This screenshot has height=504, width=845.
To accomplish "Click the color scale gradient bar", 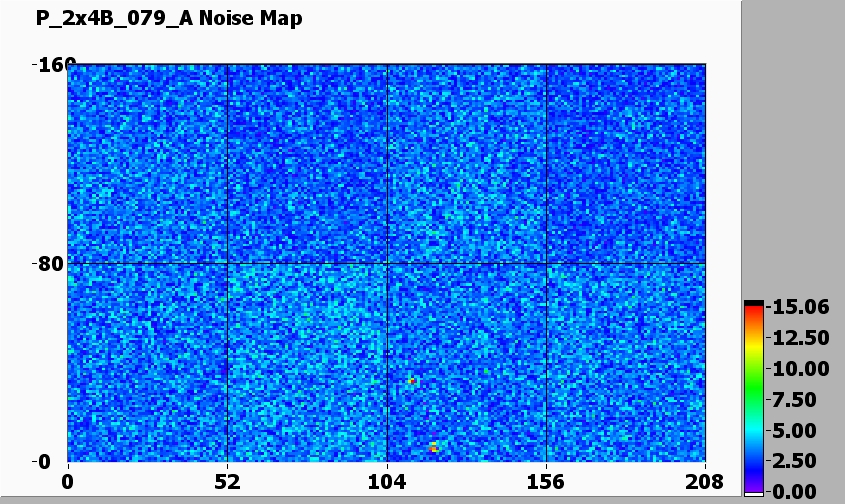I will [753, 397].
